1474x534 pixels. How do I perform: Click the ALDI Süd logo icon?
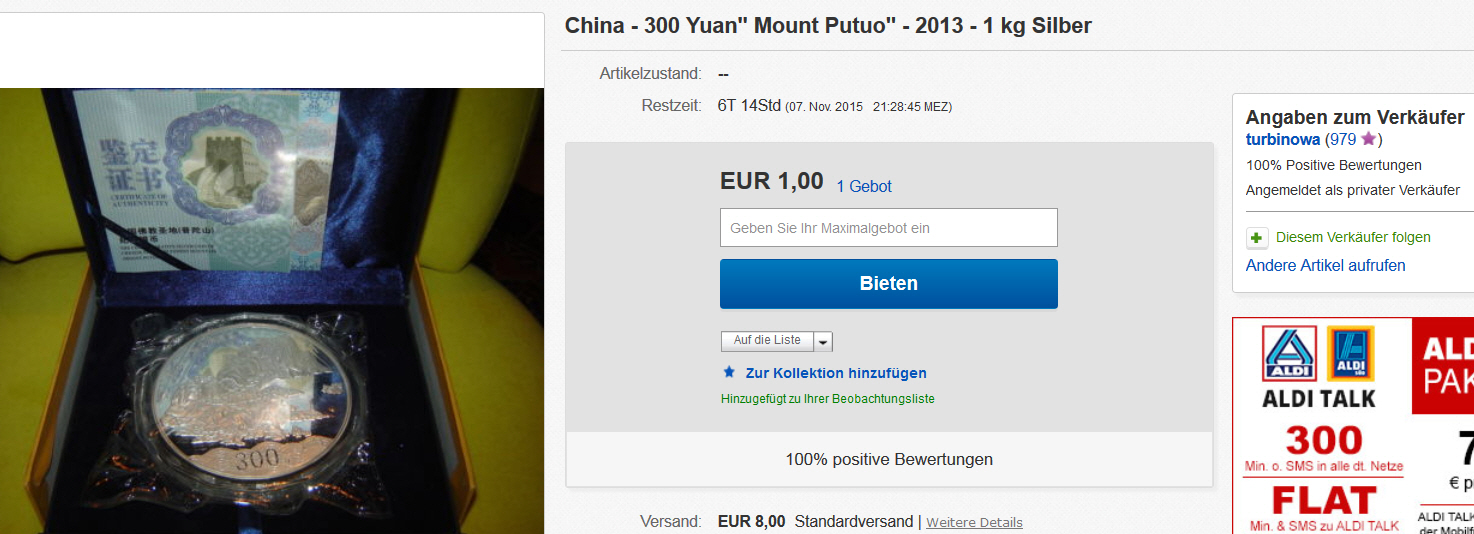(1350, 353)
